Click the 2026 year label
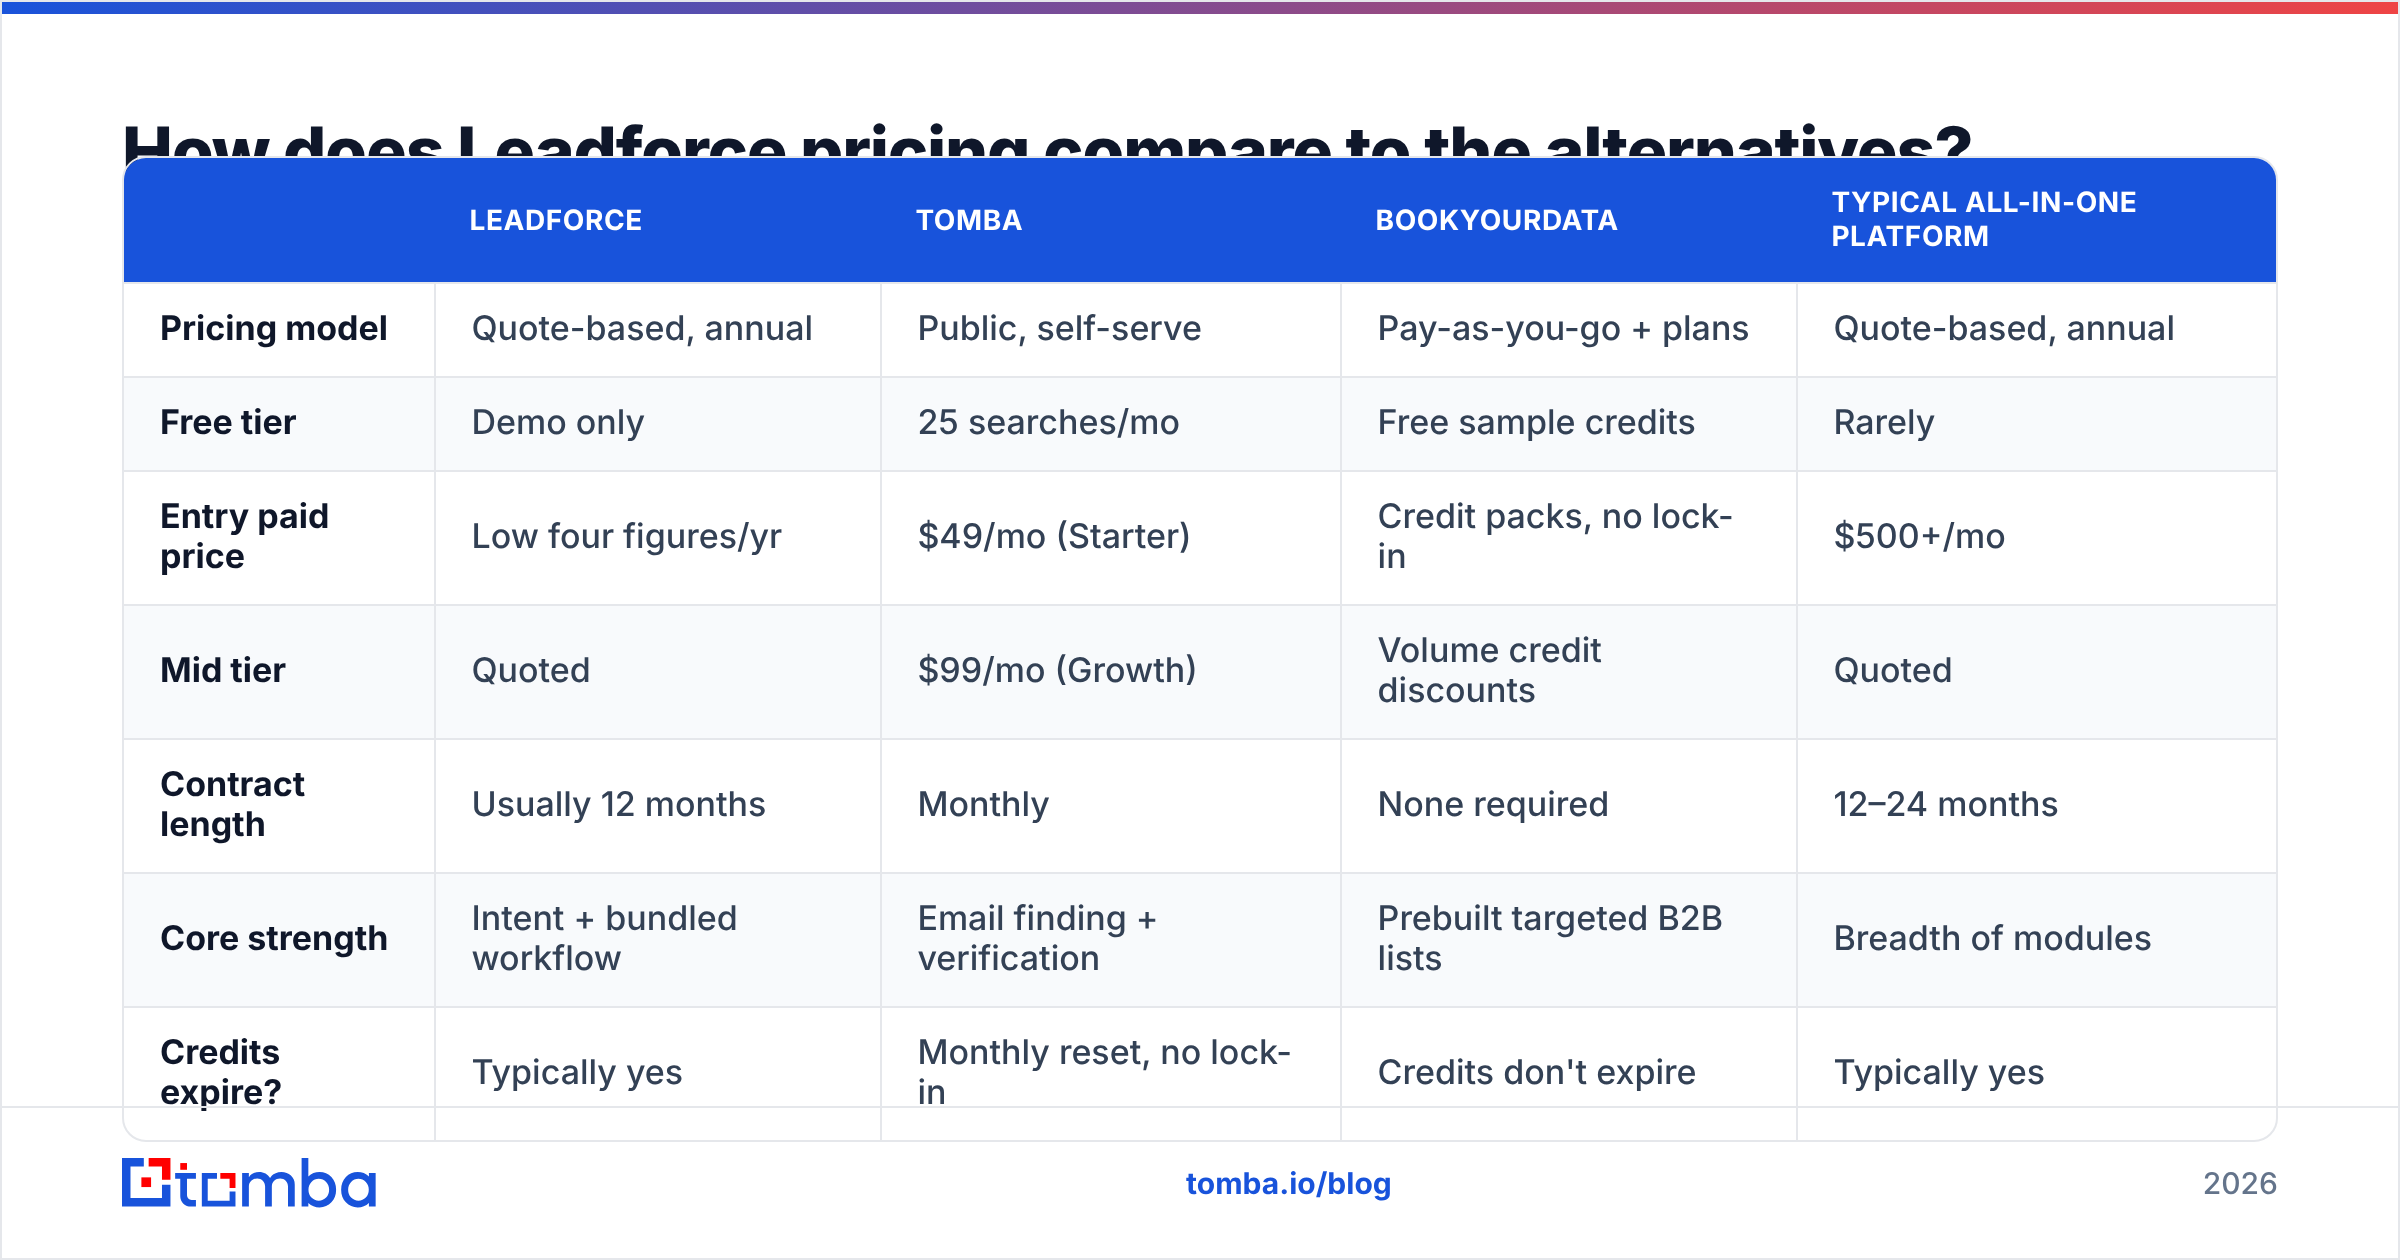Image resolution: width=2400 pixels, height=1260 pixels. (x=2240, y=1184)
